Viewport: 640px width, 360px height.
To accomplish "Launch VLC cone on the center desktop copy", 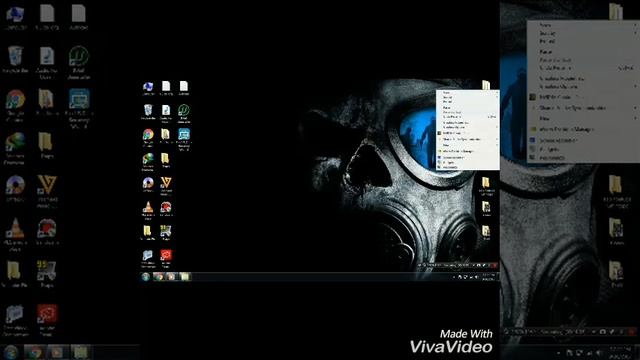I will pos(148,207).
